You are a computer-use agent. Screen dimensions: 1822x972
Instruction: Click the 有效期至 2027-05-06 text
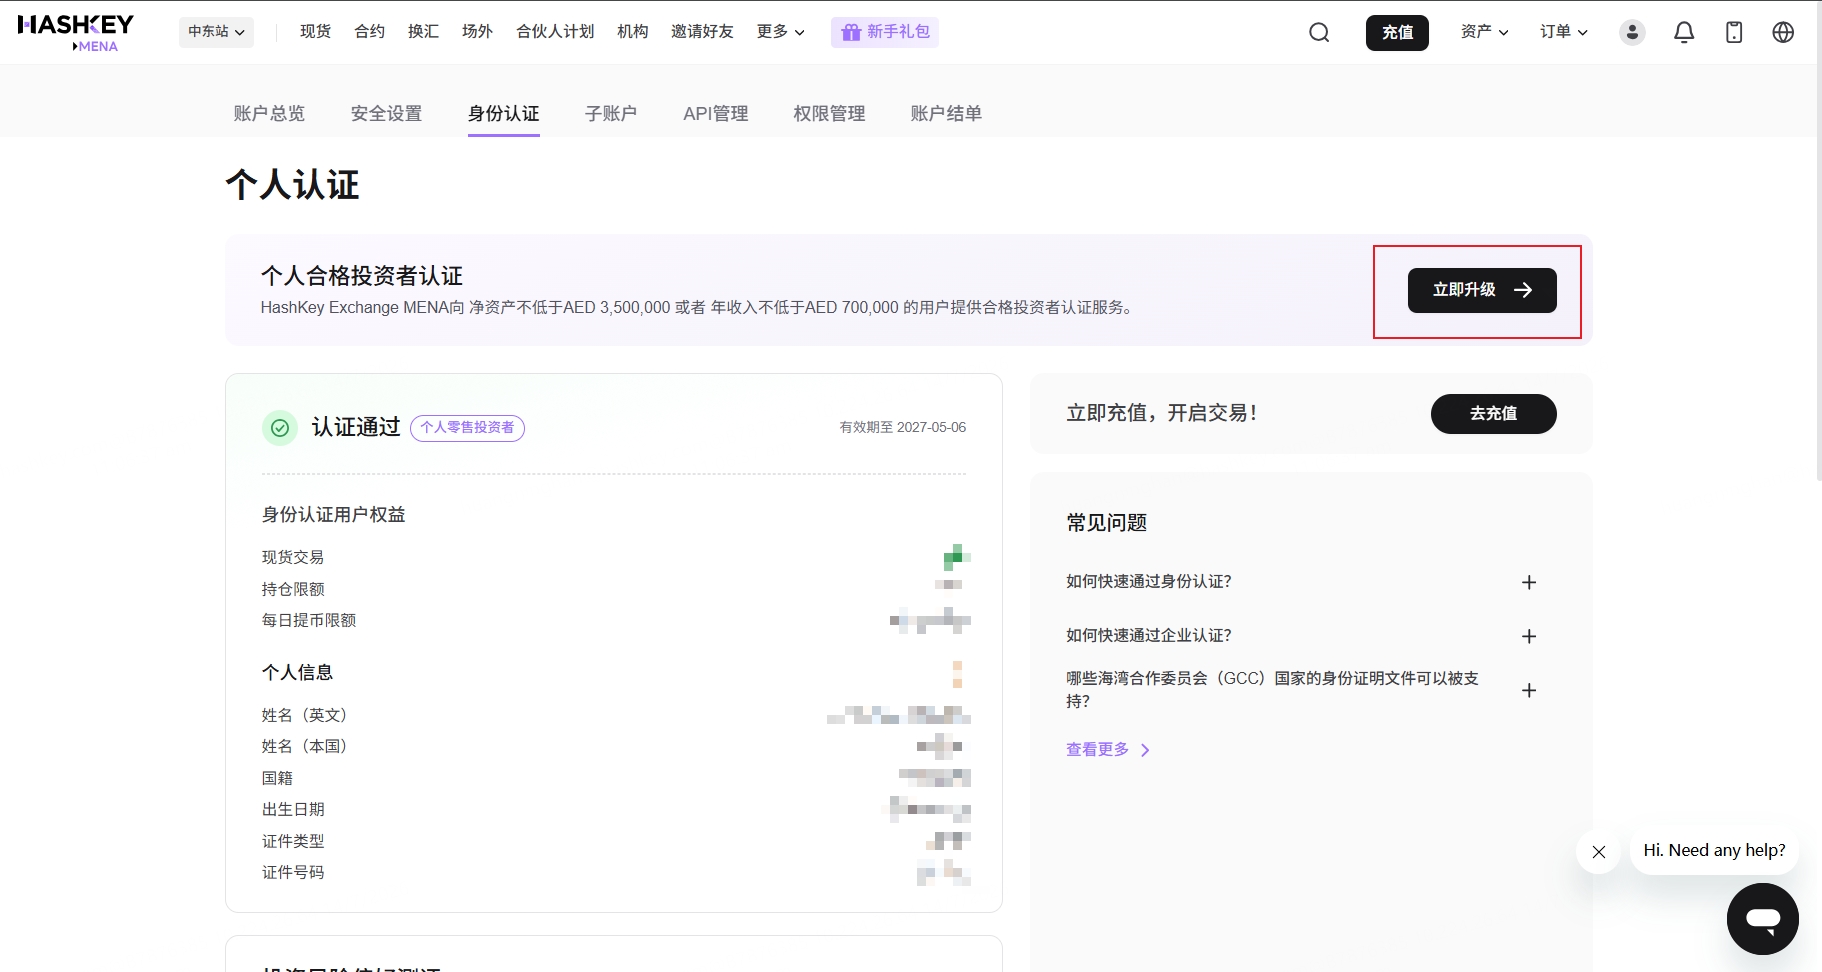(x=903, y=428)
